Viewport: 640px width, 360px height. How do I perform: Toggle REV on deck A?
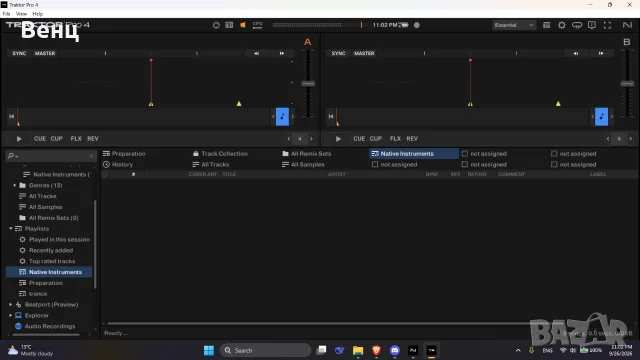93,139
